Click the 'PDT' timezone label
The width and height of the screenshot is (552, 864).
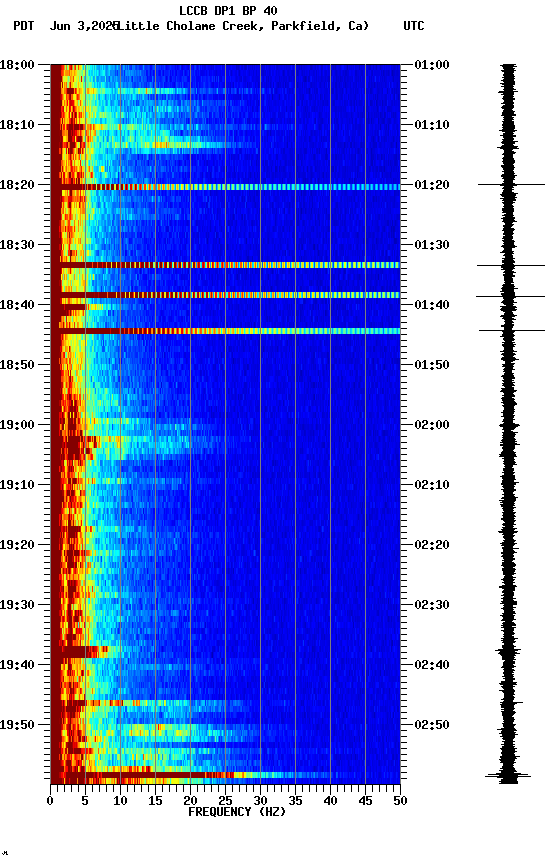coord(24,26)
